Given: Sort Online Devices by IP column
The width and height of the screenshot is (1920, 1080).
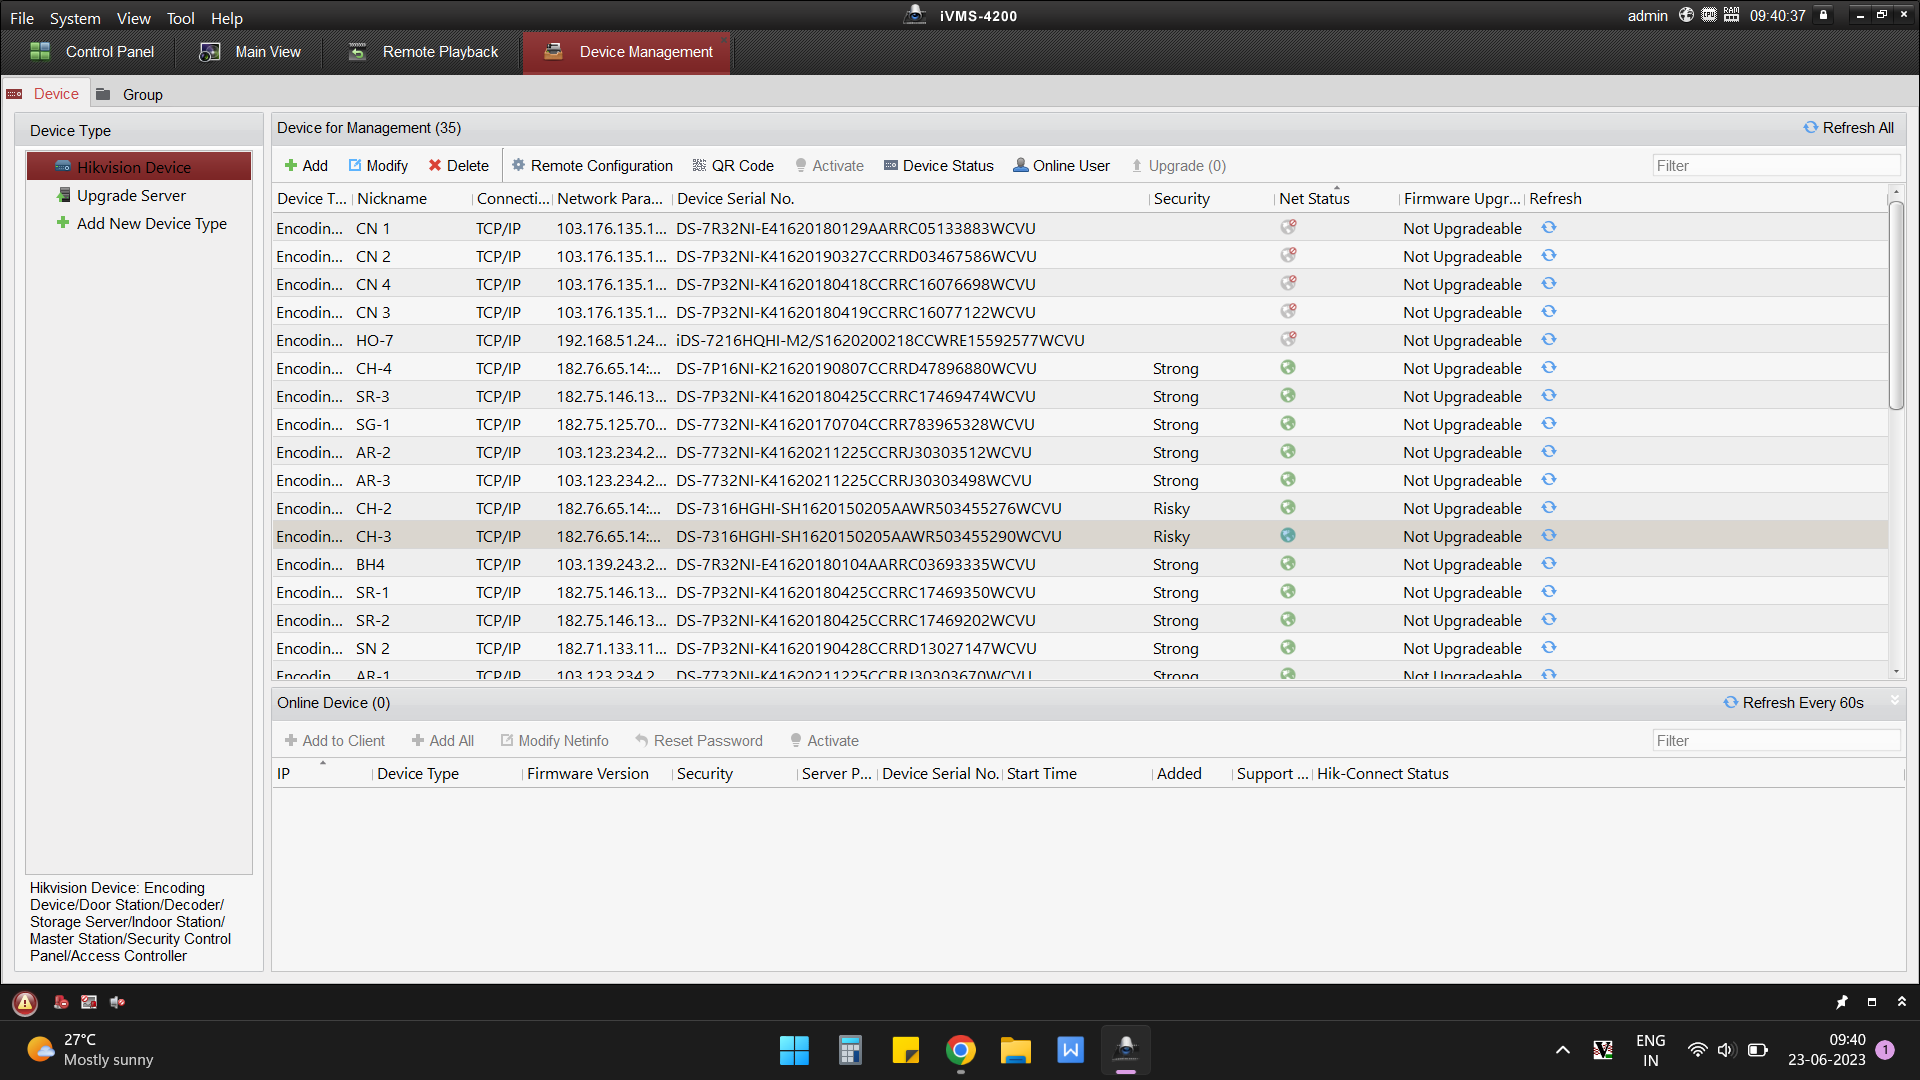Looking at the screenshot, I should click(322, 774).
